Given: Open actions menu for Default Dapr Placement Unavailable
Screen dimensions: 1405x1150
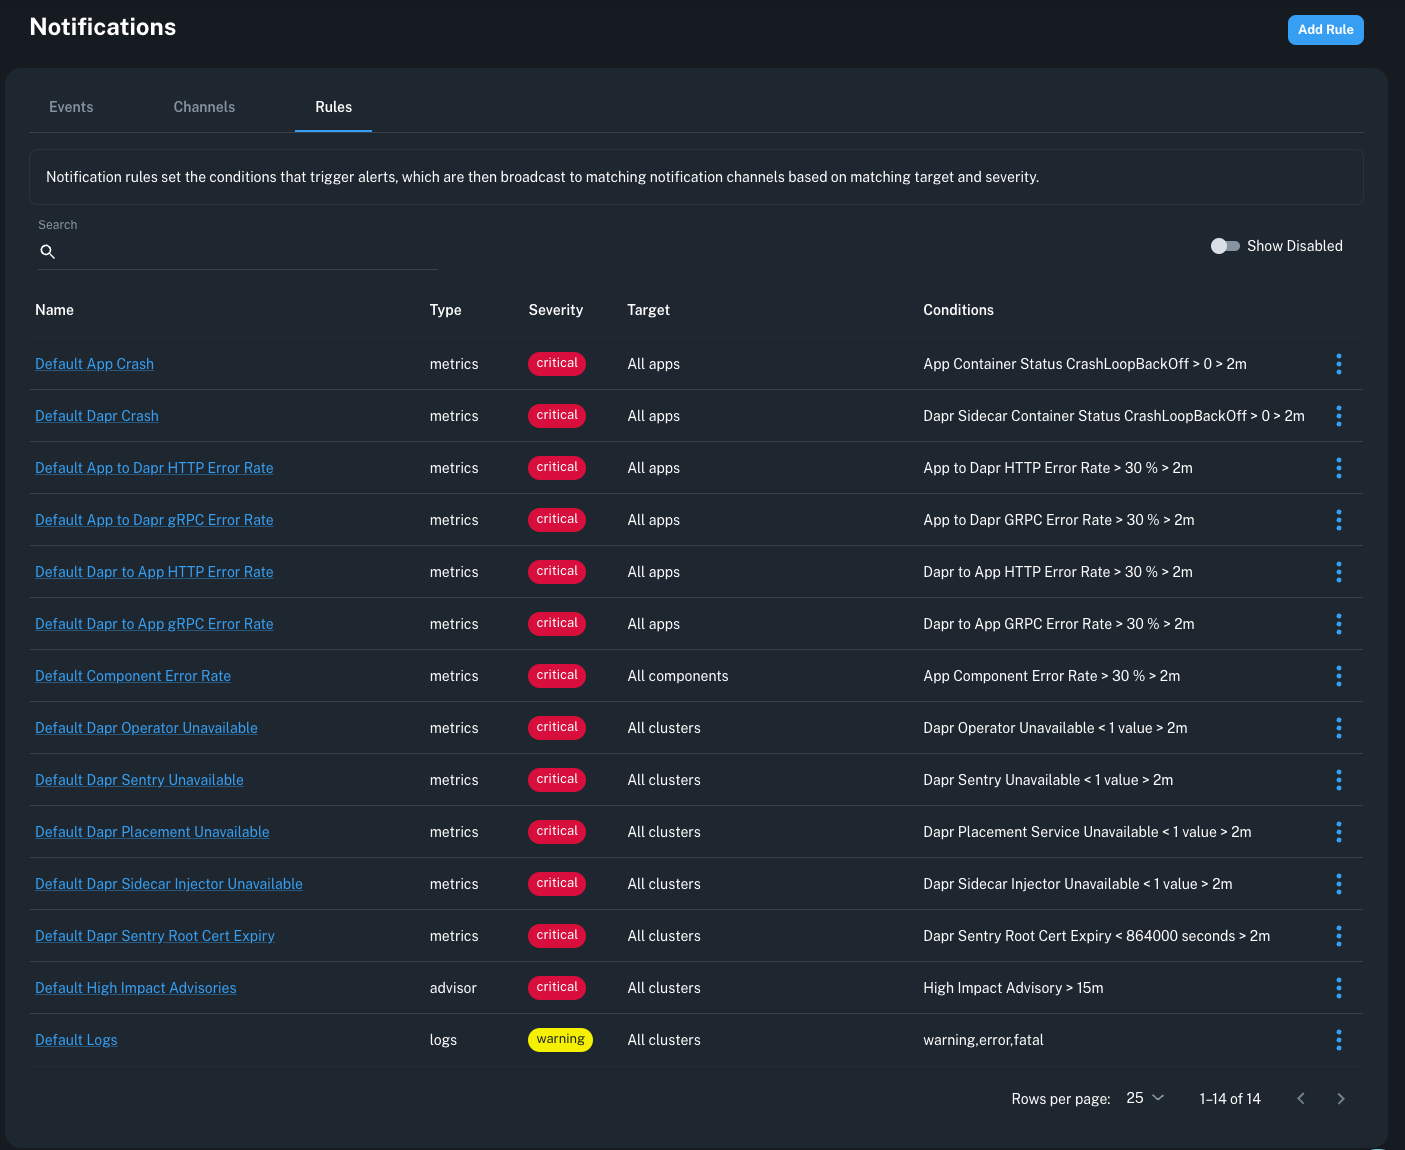Looking at the screenshot, I should [1339, 831].
